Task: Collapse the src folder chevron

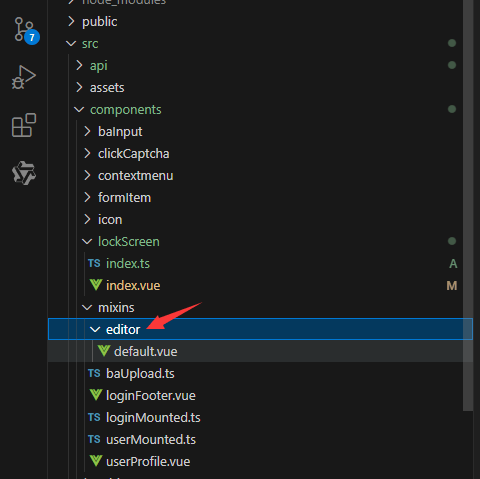Action: click(71, 44)
